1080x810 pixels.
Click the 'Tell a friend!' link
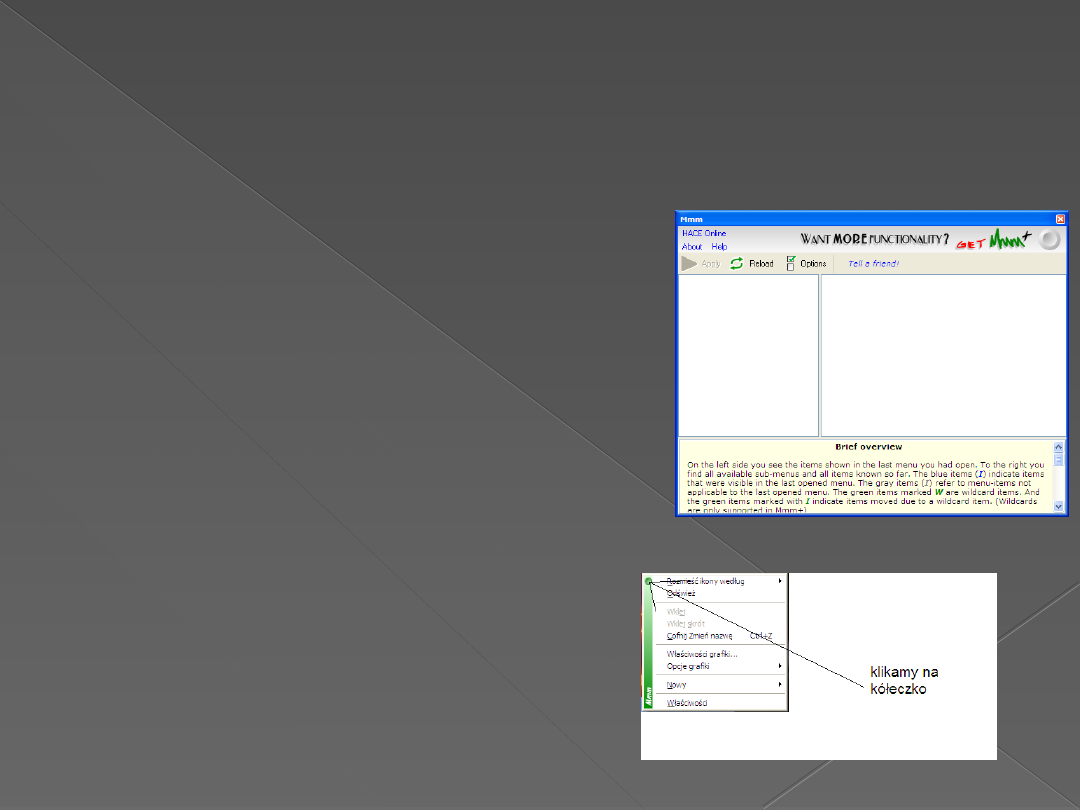[x=873, y=264]
